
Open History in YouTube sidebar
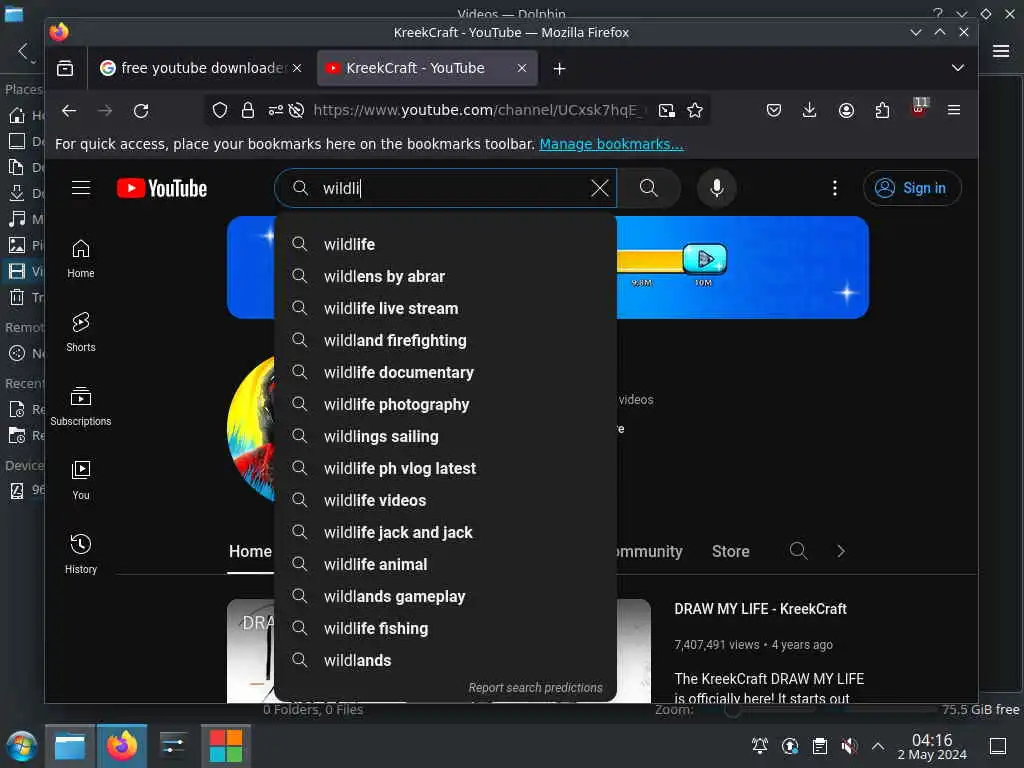(80, 554)
